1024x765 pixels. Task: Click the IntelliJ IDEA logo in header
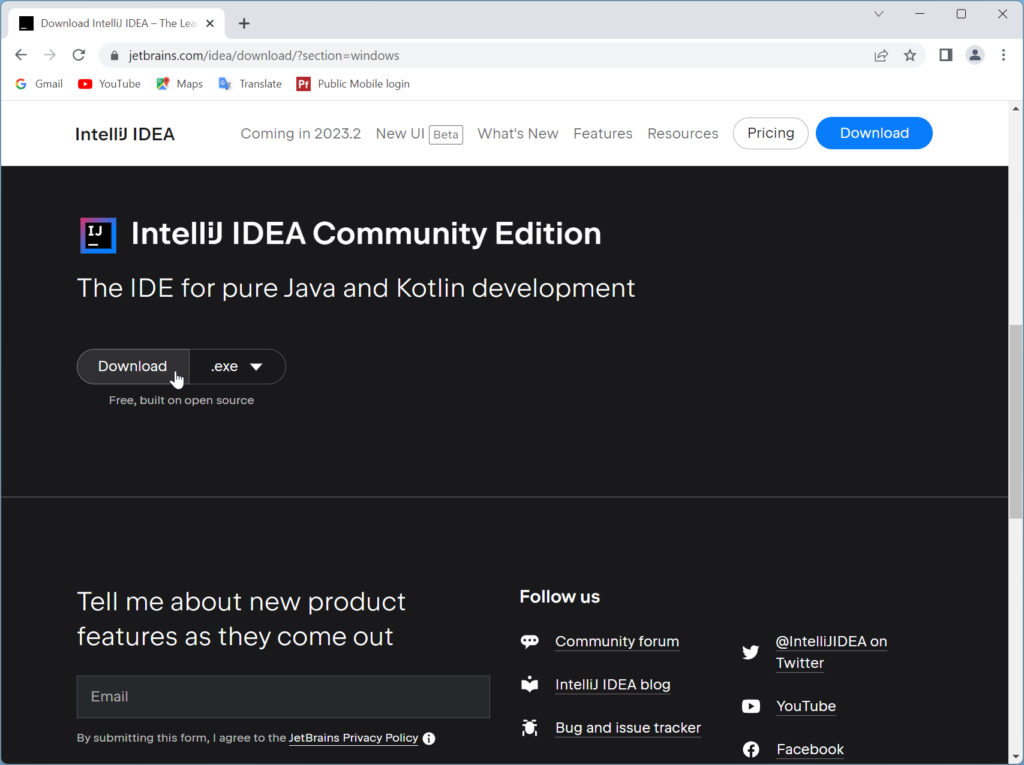click(x=125, y=134)
